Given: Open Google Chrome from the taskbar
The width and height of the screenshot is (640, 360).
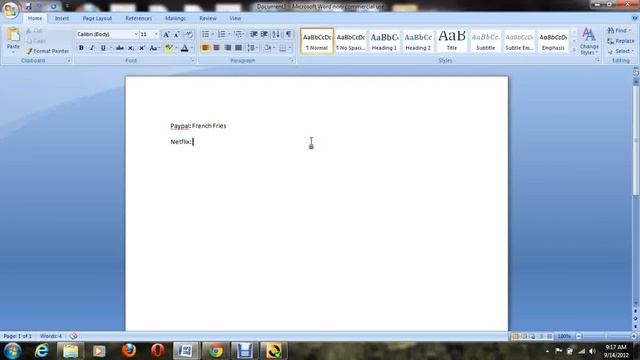Looking at the screenshot, I should 216,351.
